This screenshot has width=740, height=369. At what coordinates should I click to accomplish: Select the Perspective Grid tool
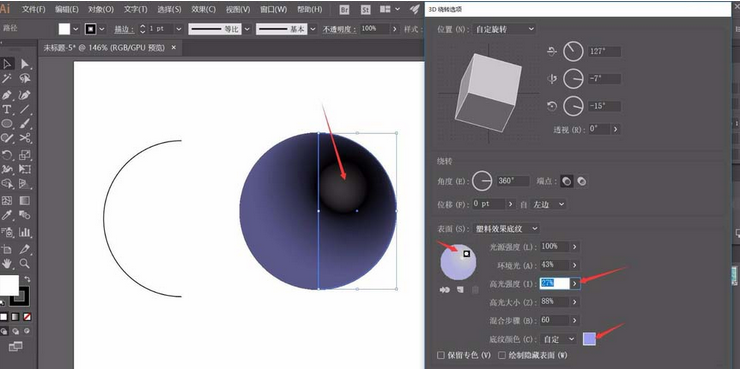(25, 184)
